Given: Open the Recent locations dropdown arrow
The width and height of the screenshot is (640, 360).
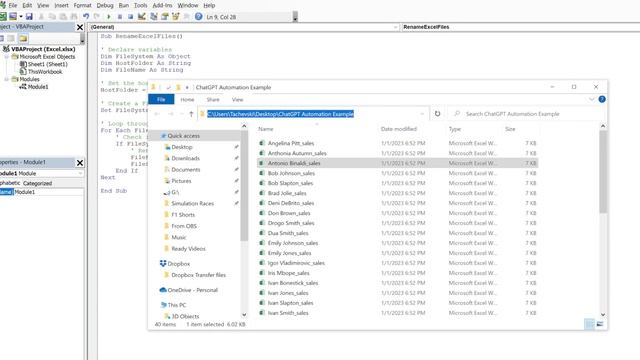Looking at the screenshot, I should coord(182,114).
